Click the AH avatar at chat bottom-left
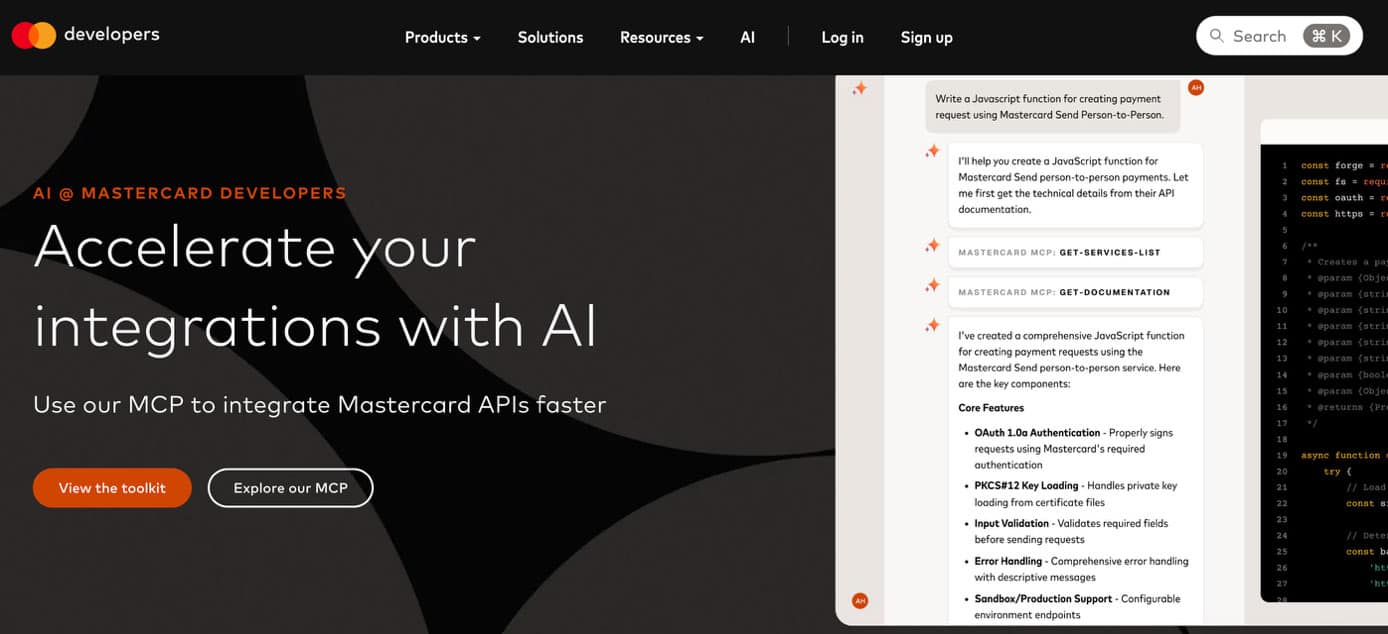Viewport: 1388px width, 634px height. click(860, 601)
